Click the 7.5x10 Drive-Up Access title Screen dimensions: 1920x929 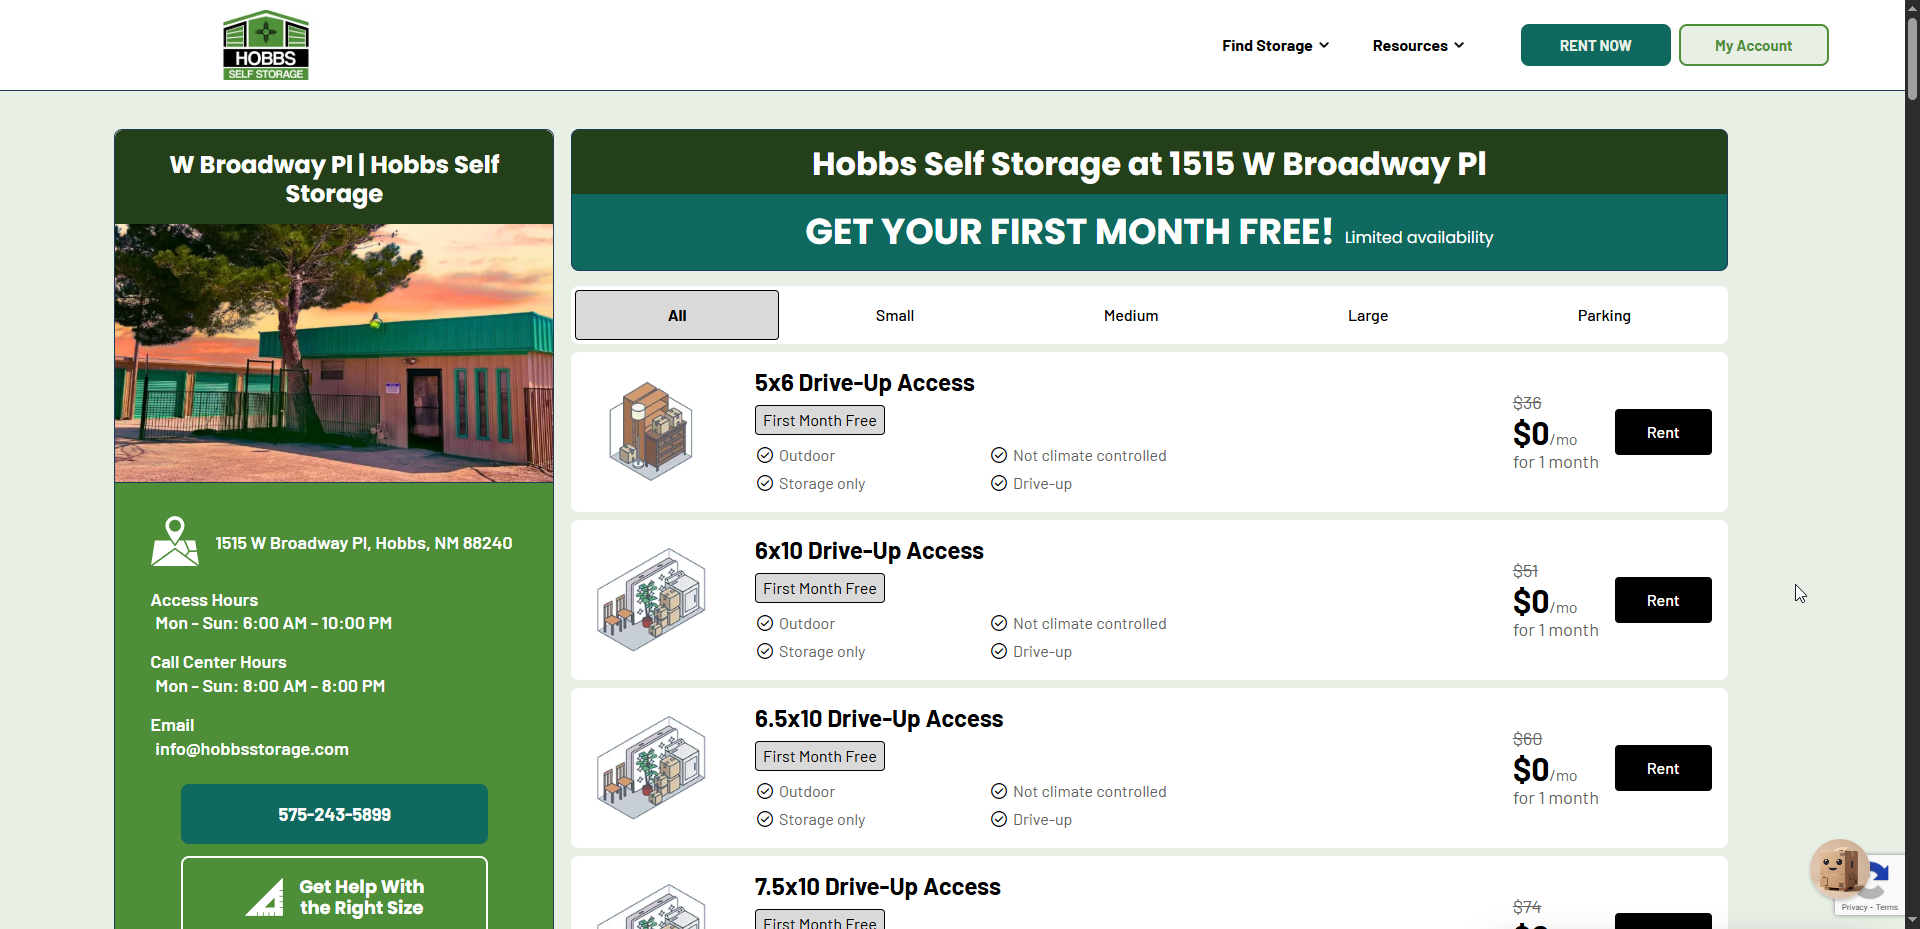coord(878,887)
